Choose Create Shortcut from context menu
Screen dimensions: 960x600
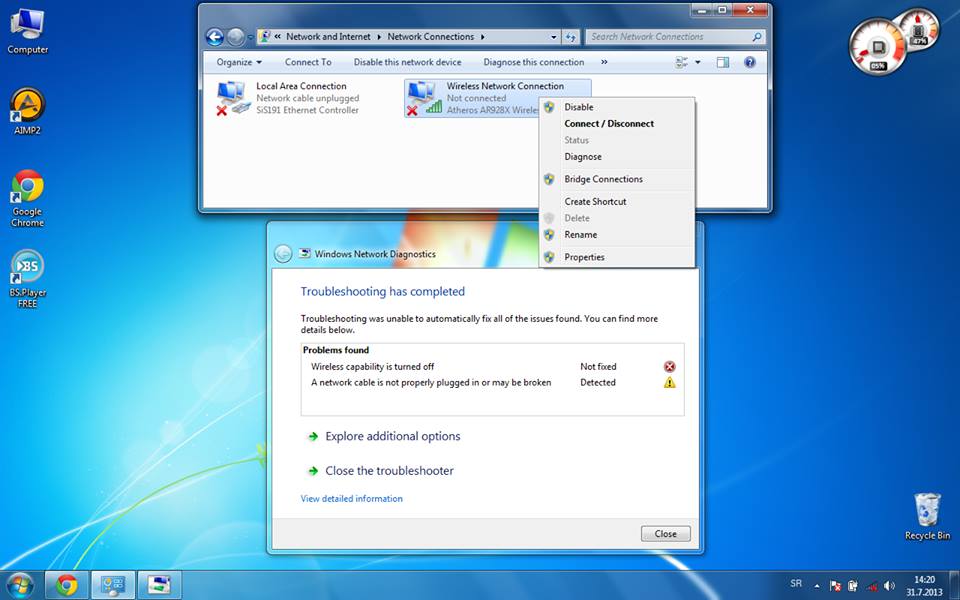pyautogui.click(x=617, y=201)
